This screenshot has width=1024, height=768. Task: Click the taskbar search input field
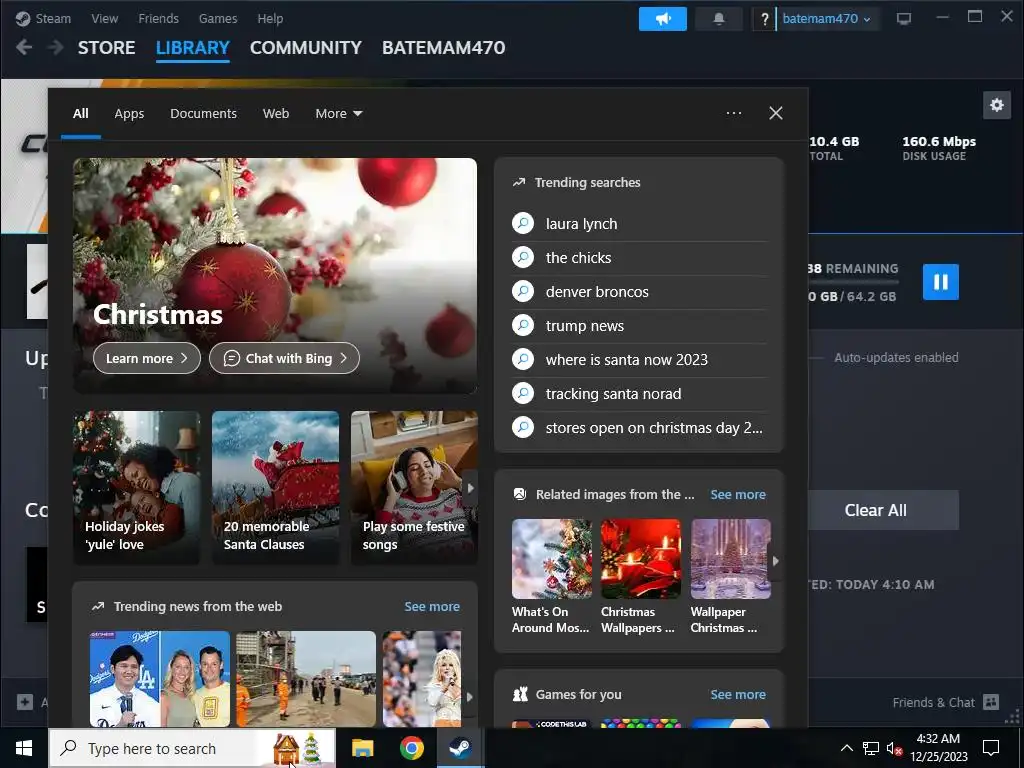[x=193, y=748]
